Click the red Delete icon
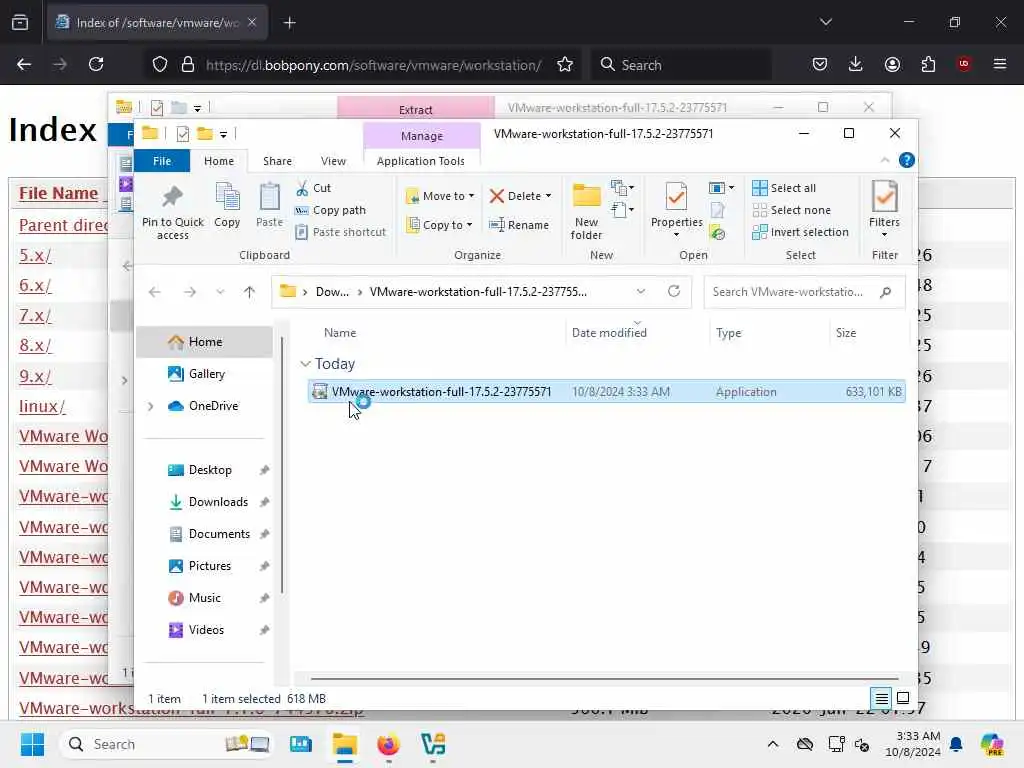1024x768 pixels. [496, 196]
